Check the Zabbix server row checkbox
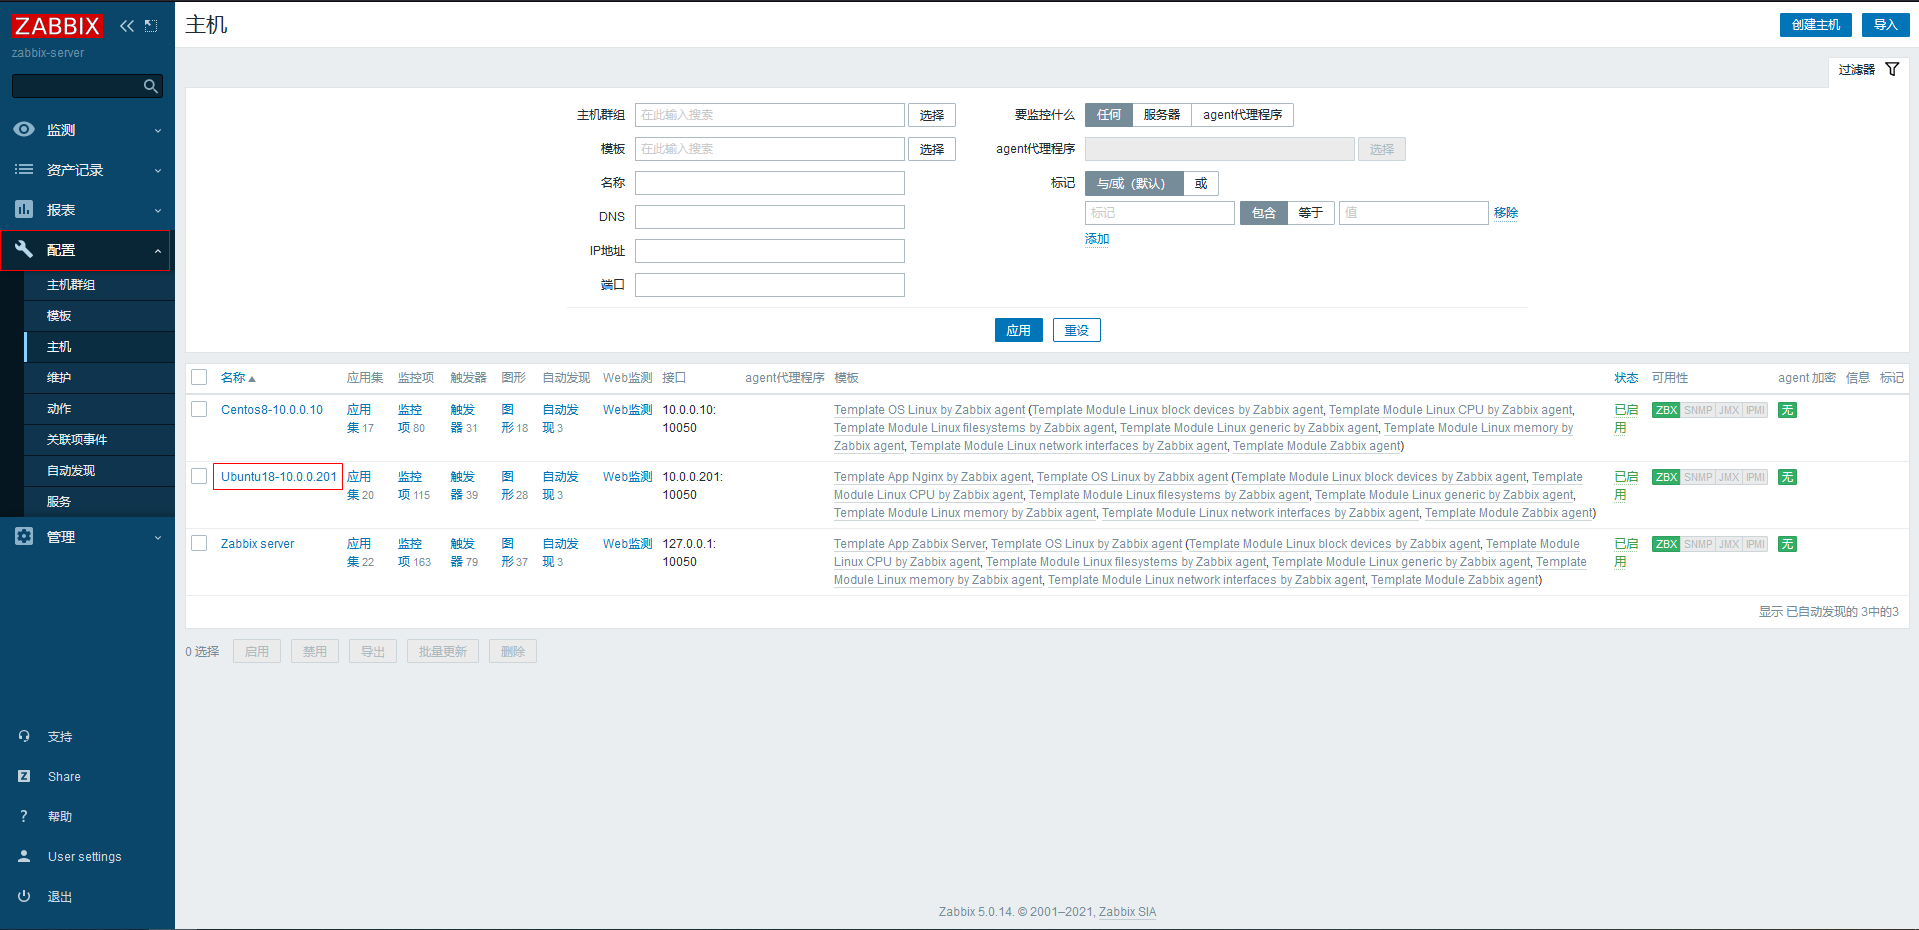Screen dimensions: 1919x930 [199, 543]
